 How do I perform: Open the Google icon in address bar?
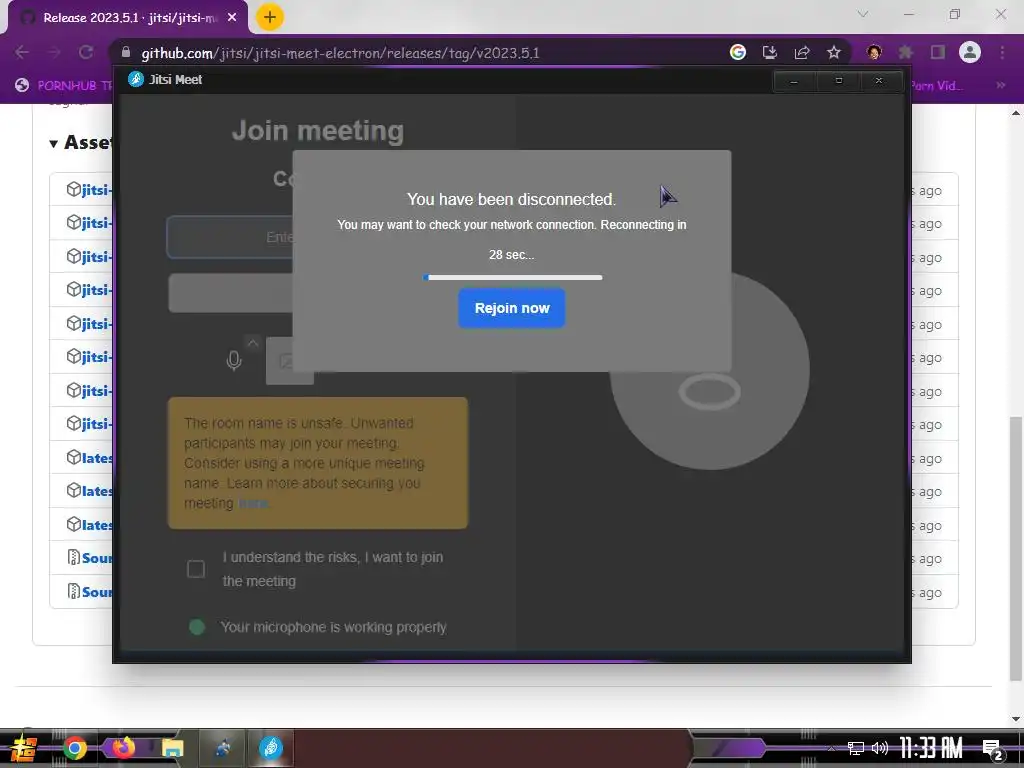(738, 52)
